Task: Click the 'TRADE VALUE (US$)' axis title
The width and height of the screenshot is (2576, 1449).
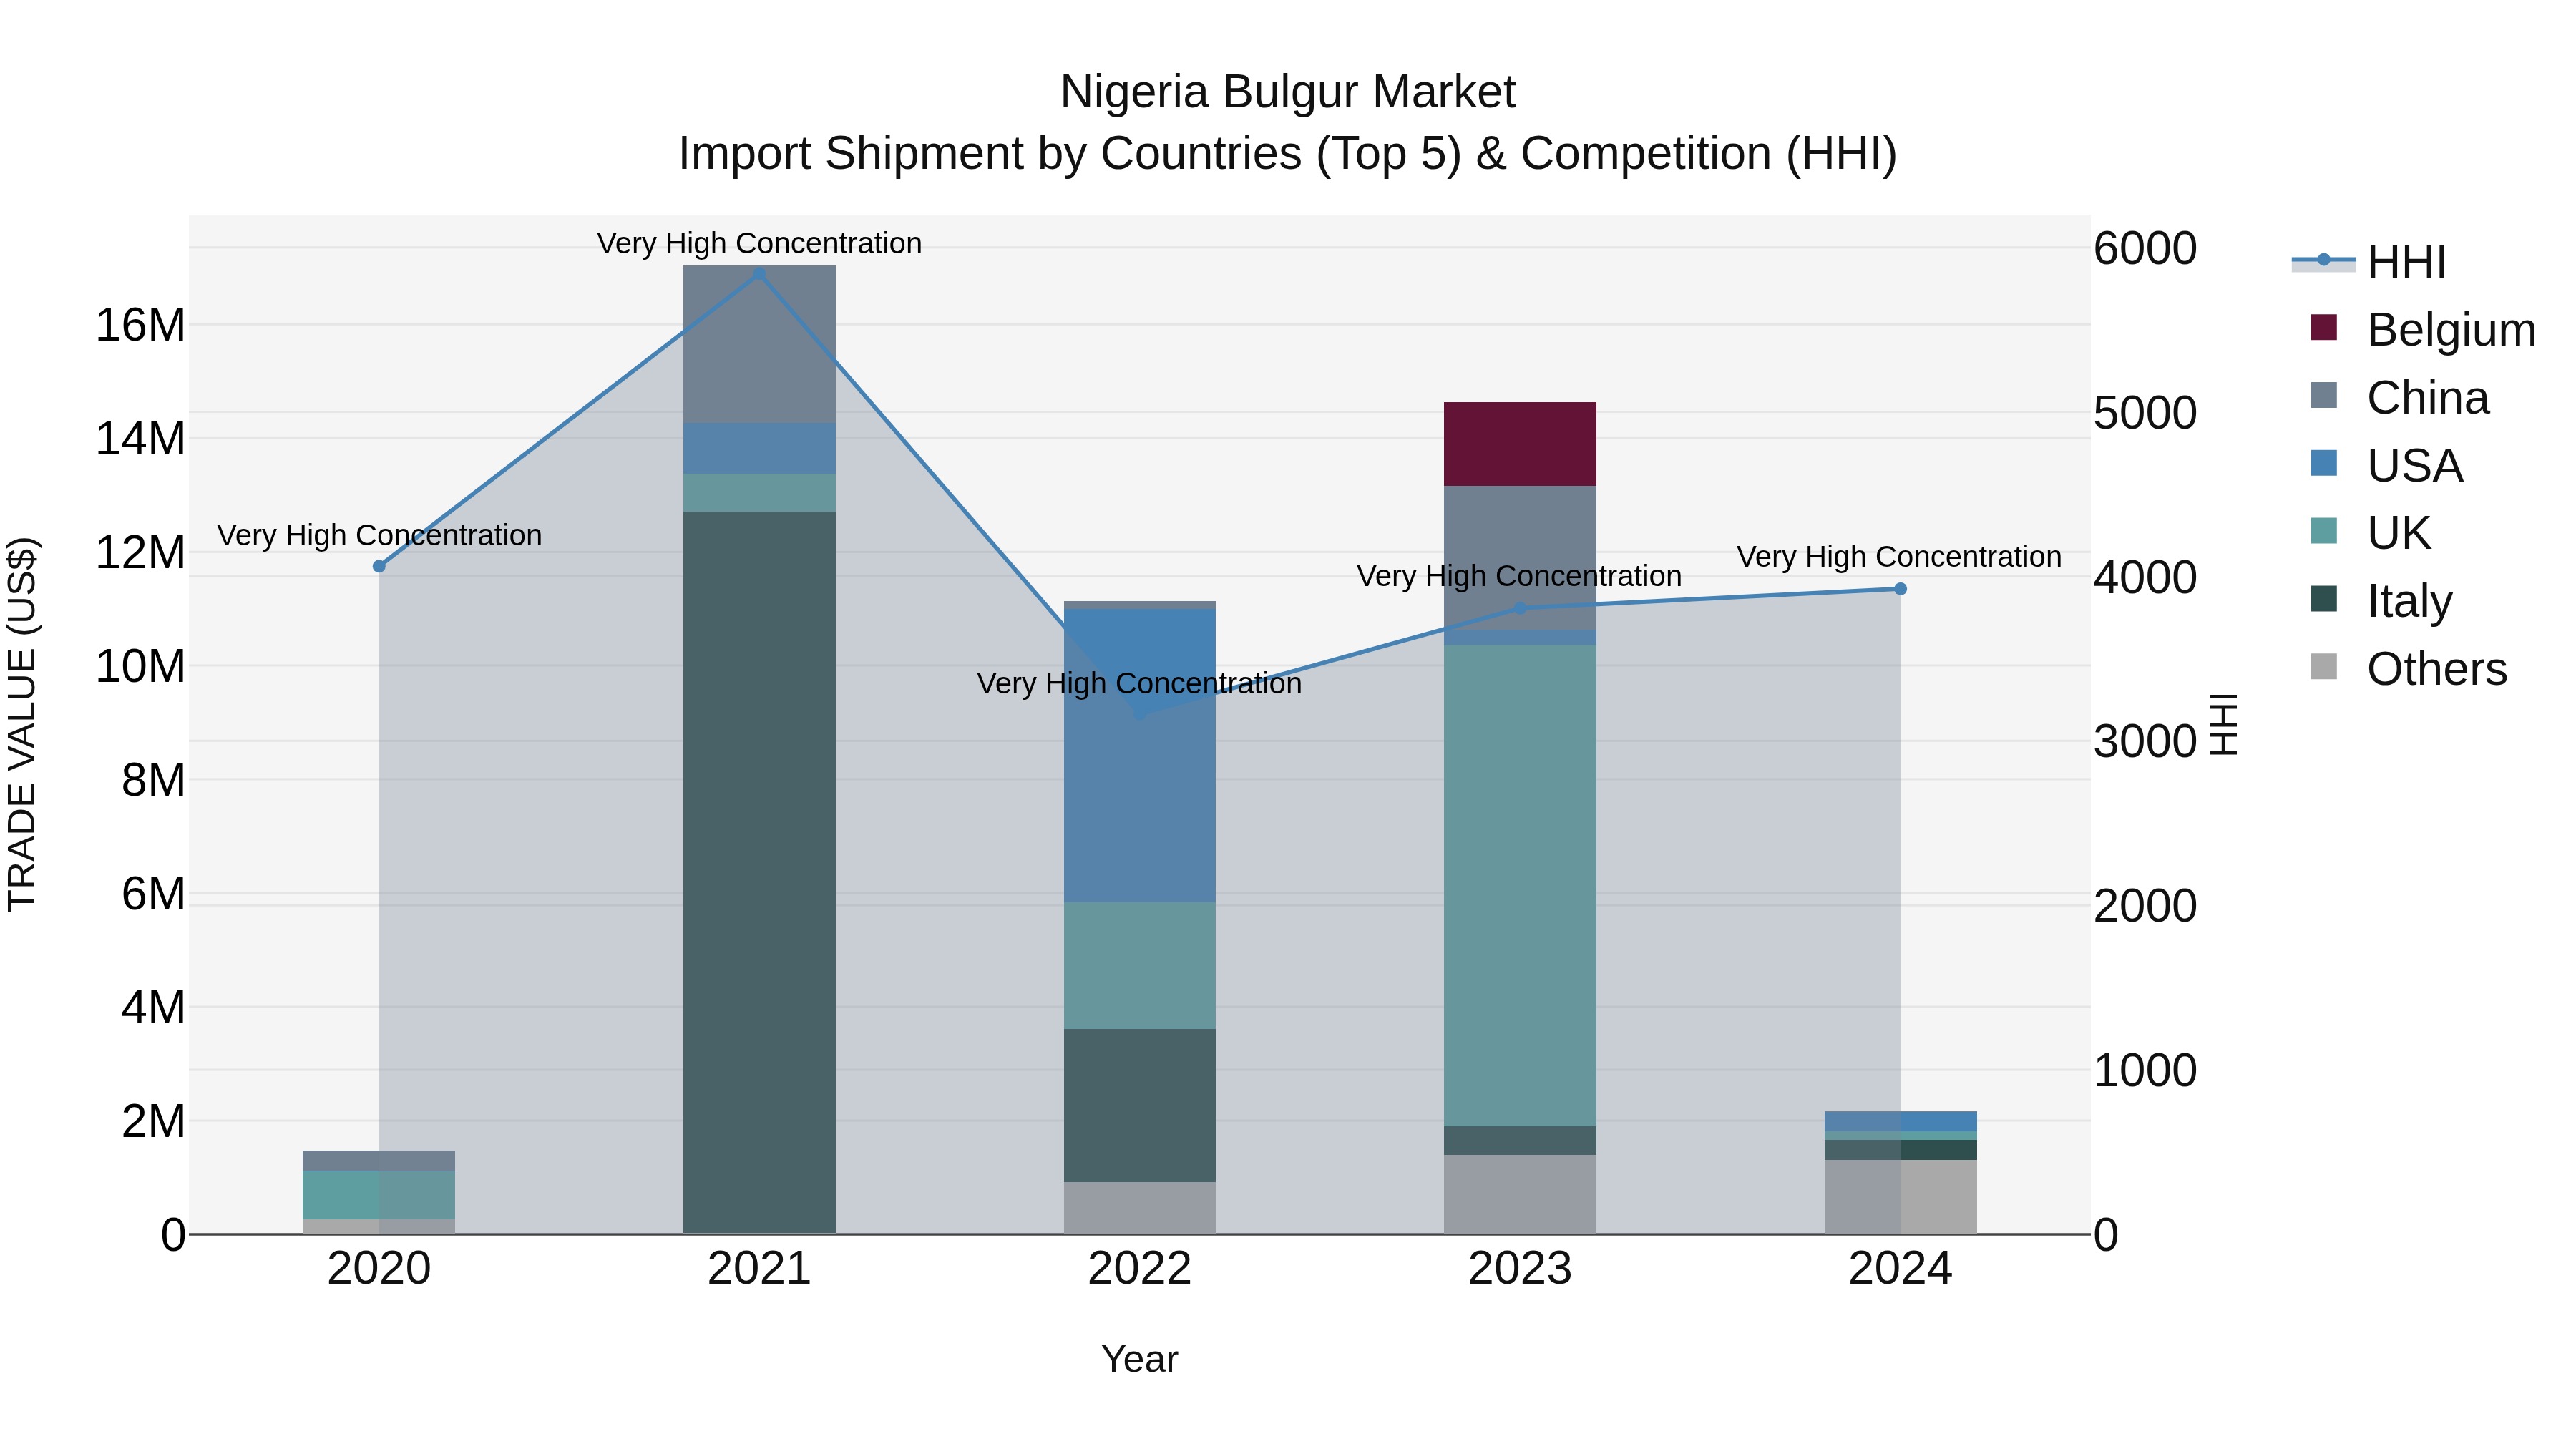Action: coord(22,724)
